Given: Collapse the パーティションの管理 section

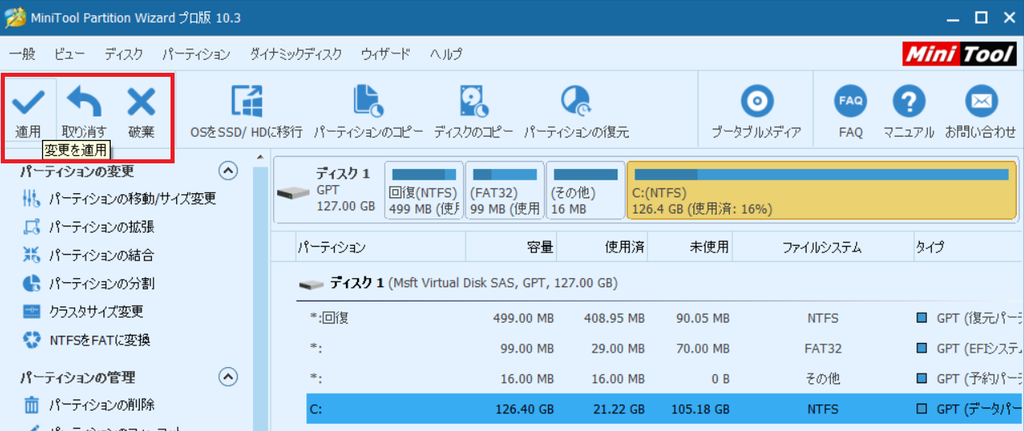Looking at the screenshot, I should click(x=227, y=377).
